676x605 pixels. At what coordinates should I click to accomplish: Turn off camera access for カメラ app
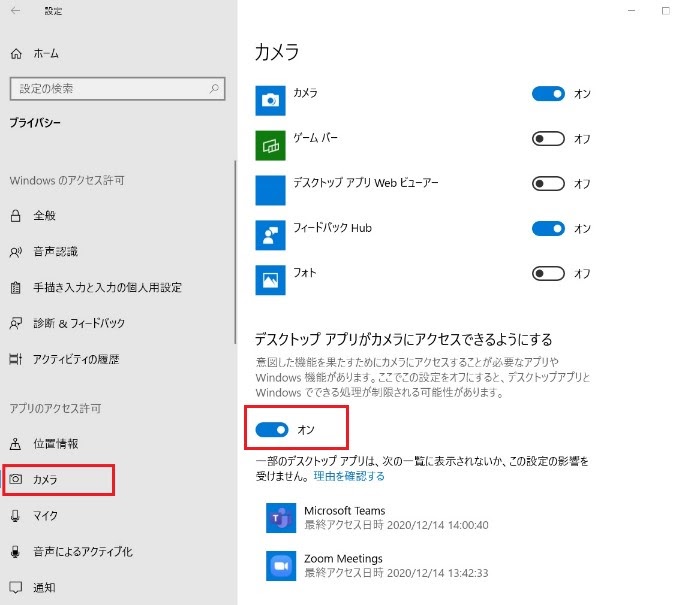pos(548,94)
